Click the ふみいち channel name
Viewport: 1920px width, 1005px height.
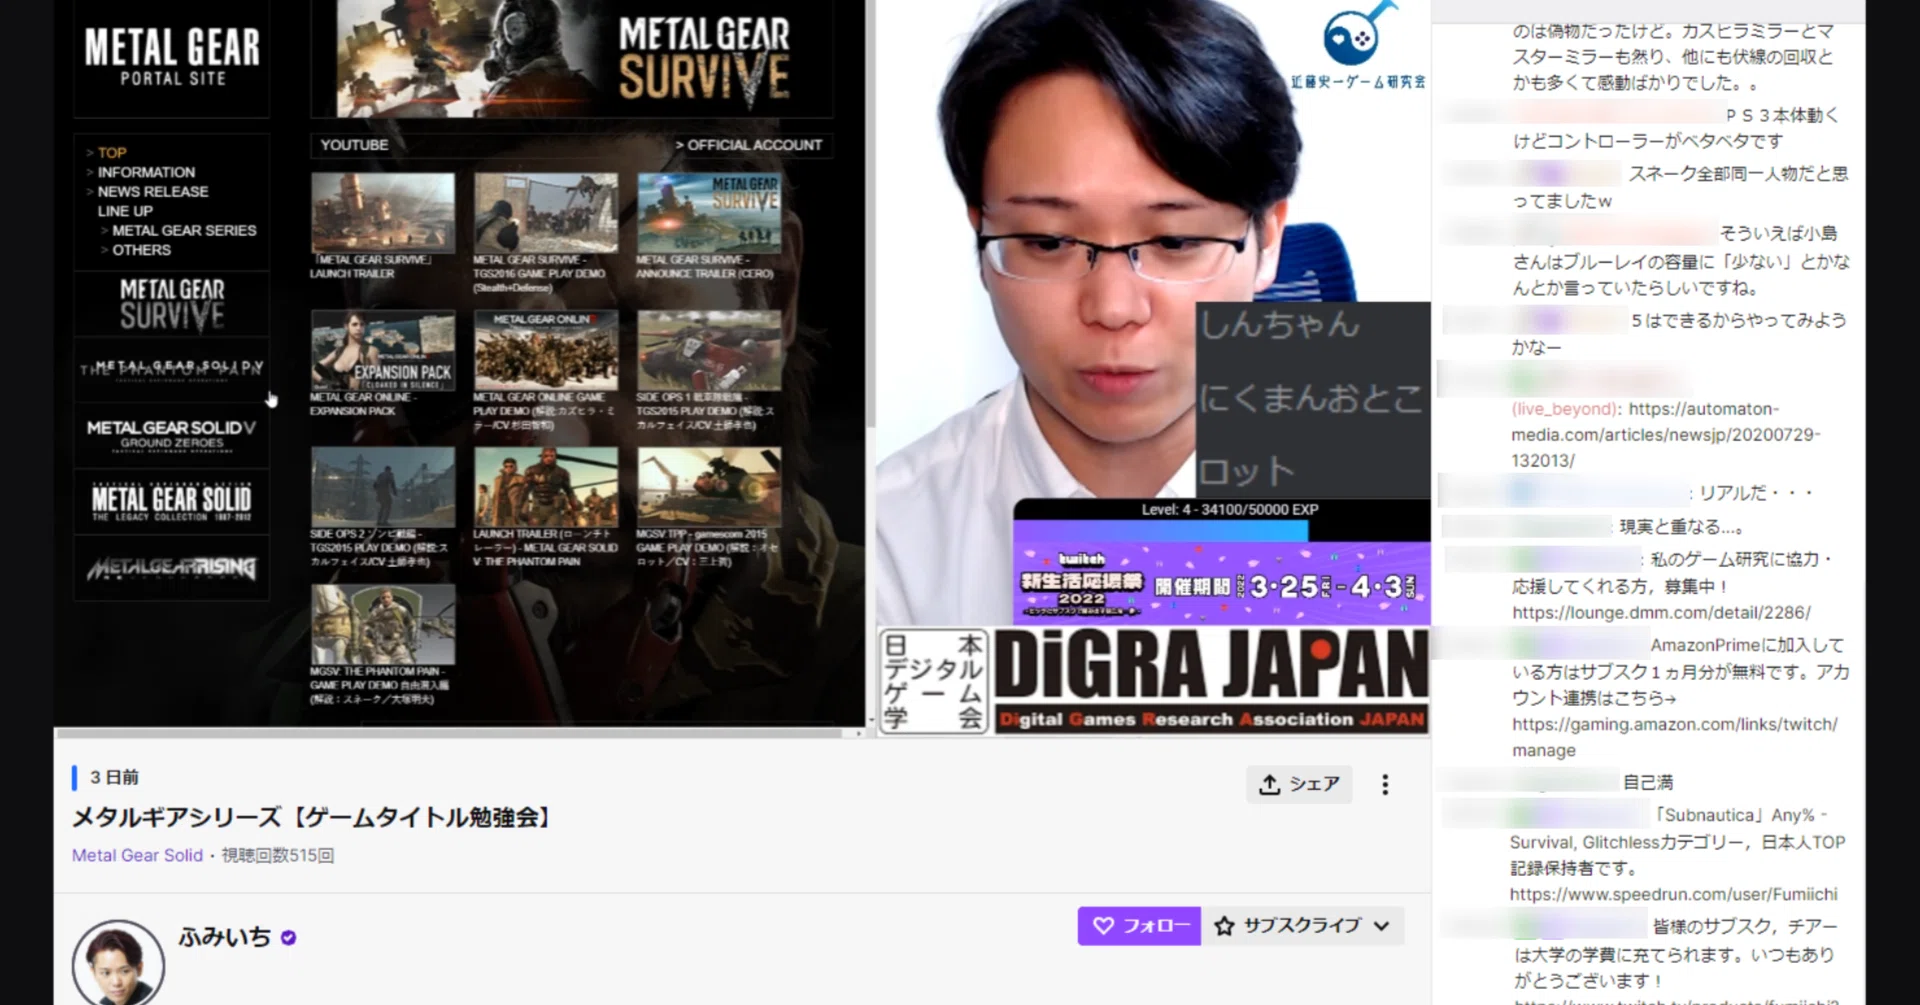coord(224,937)
